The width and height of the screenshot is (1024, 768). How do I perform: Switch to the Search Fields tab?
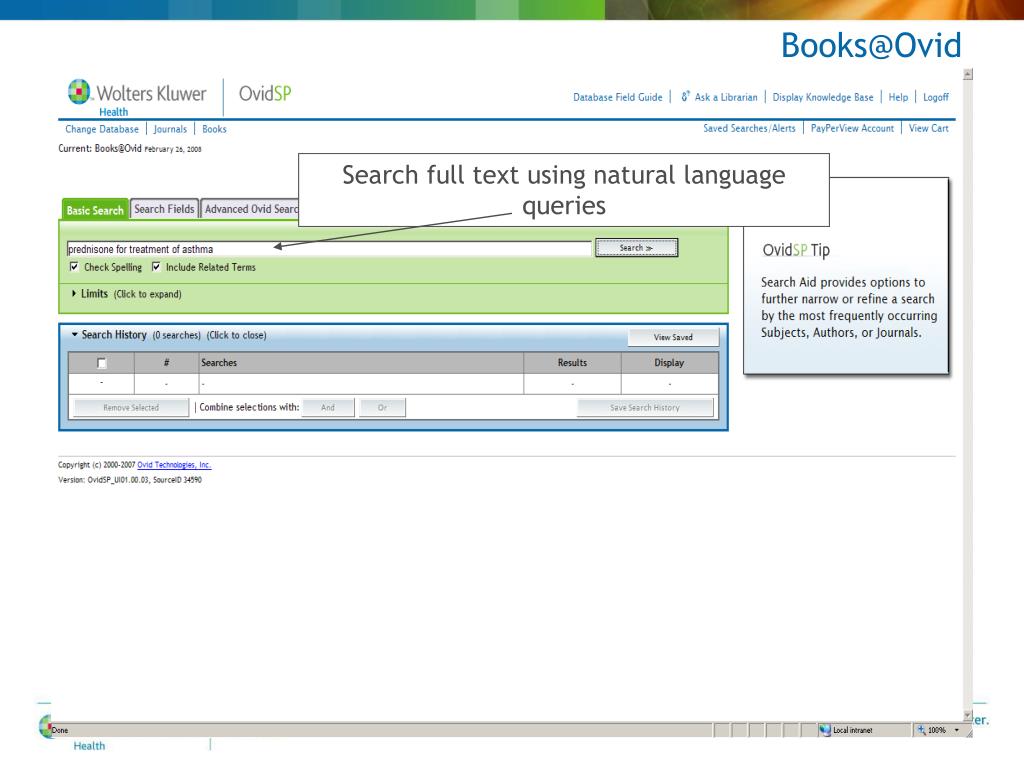click(164, 209)
